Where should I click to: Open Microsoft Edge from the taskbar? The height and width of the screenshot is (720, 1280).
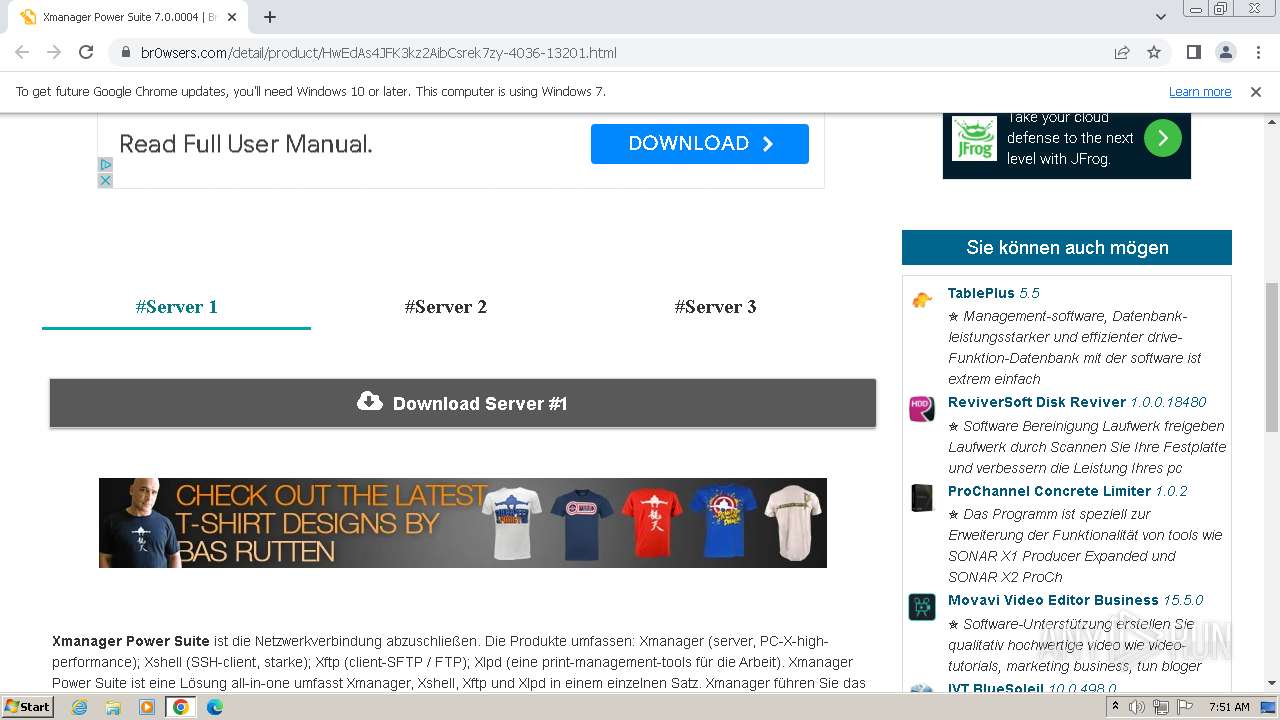[x=214, y=707]
